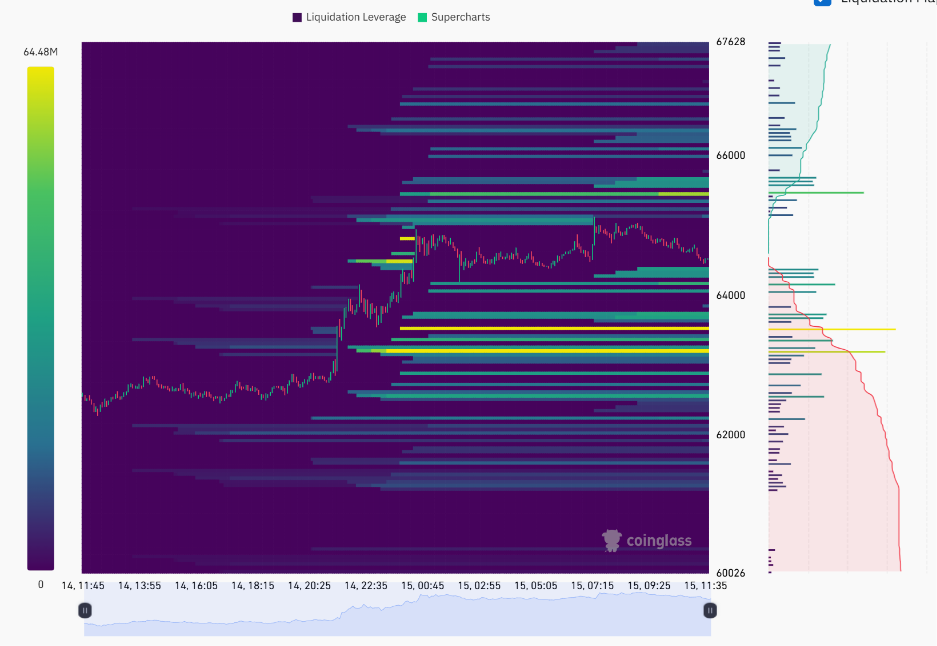The width and height of the screenshot is (937, 646).
Task: Click the 67628 price axis label
Action: point(730,42)
